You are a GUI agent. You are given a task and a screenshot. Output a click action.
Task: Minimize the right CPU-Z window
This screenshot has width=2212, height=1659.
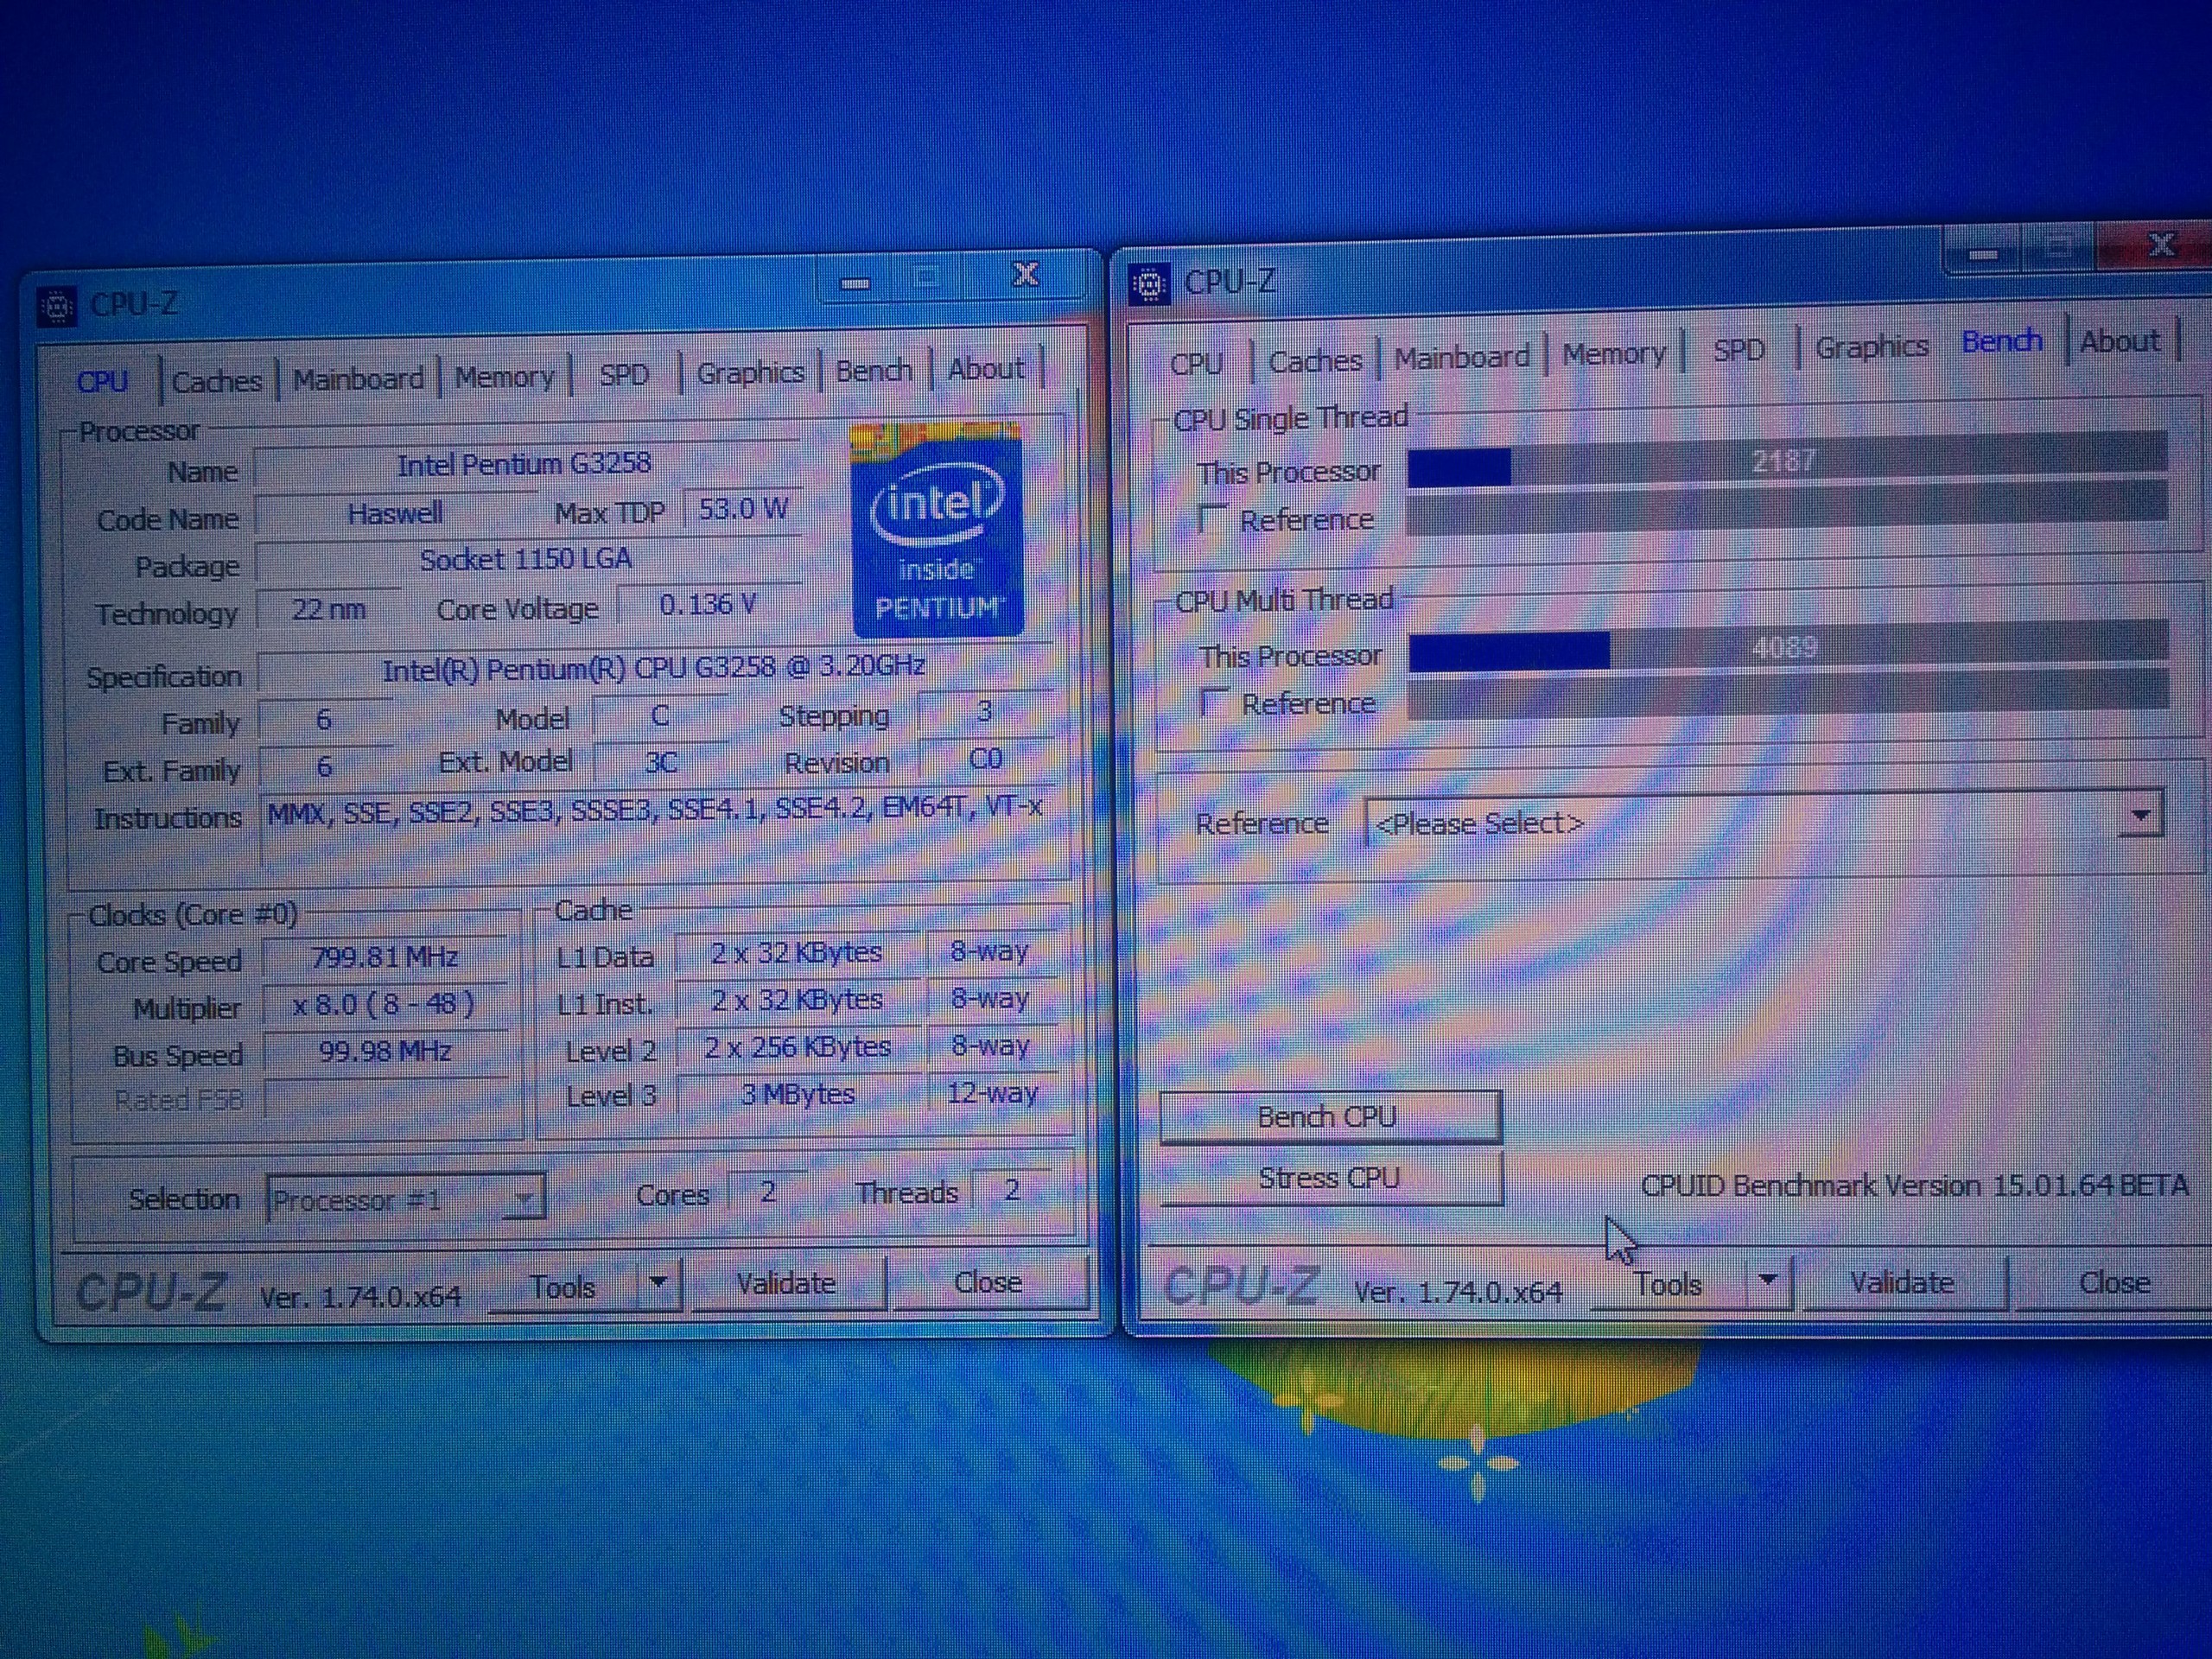(x=1981, y=253)
